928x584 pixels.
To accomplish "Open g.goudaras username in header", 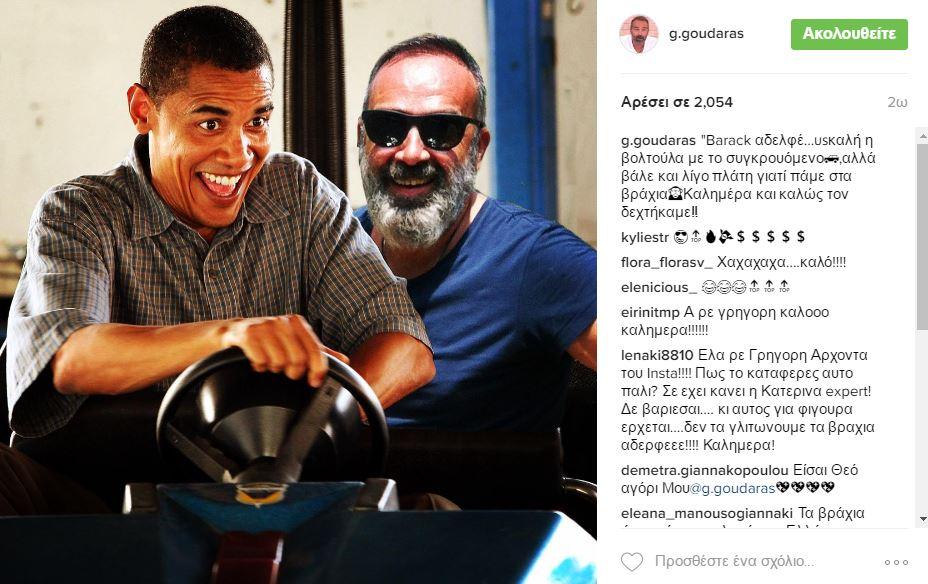I will (706, 34).
